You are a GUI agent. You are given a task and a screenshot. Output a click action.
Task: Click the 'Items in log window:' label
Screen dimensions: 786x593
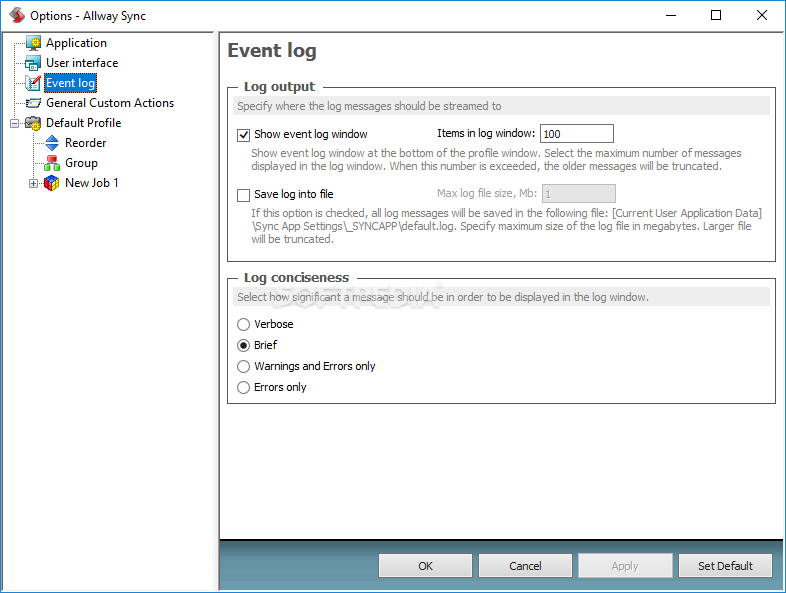click(x=486, y=133)
